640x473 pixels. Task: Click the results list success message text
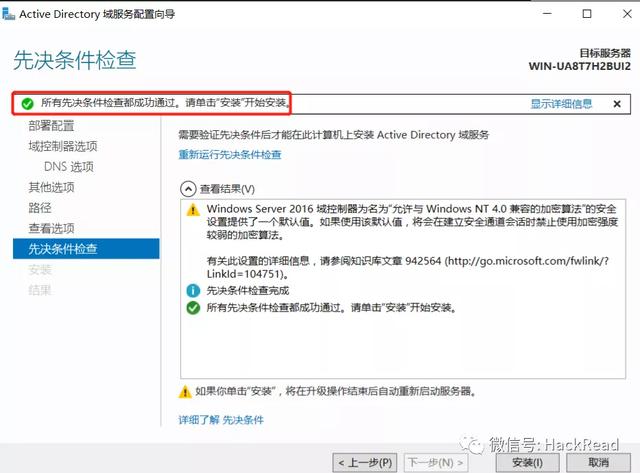331,308
